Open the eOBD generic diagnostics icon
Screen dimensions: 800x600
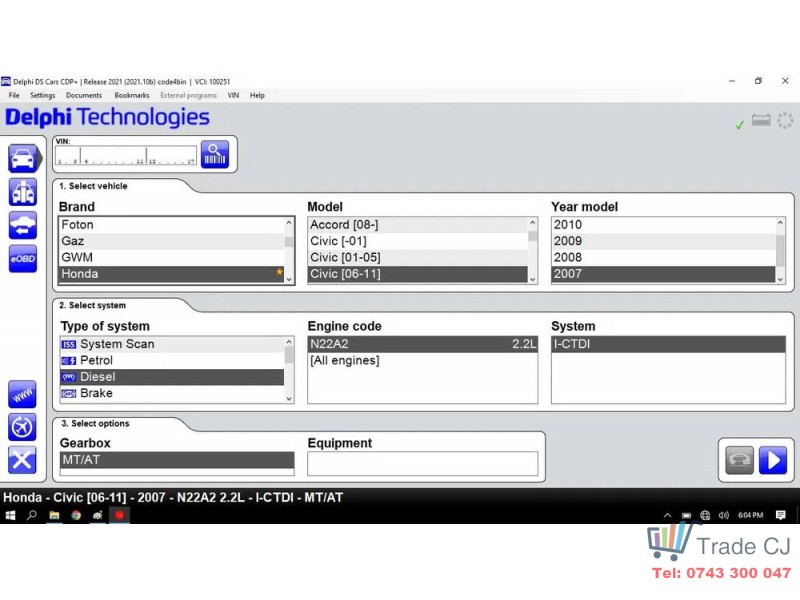click(x=22, y=259)
